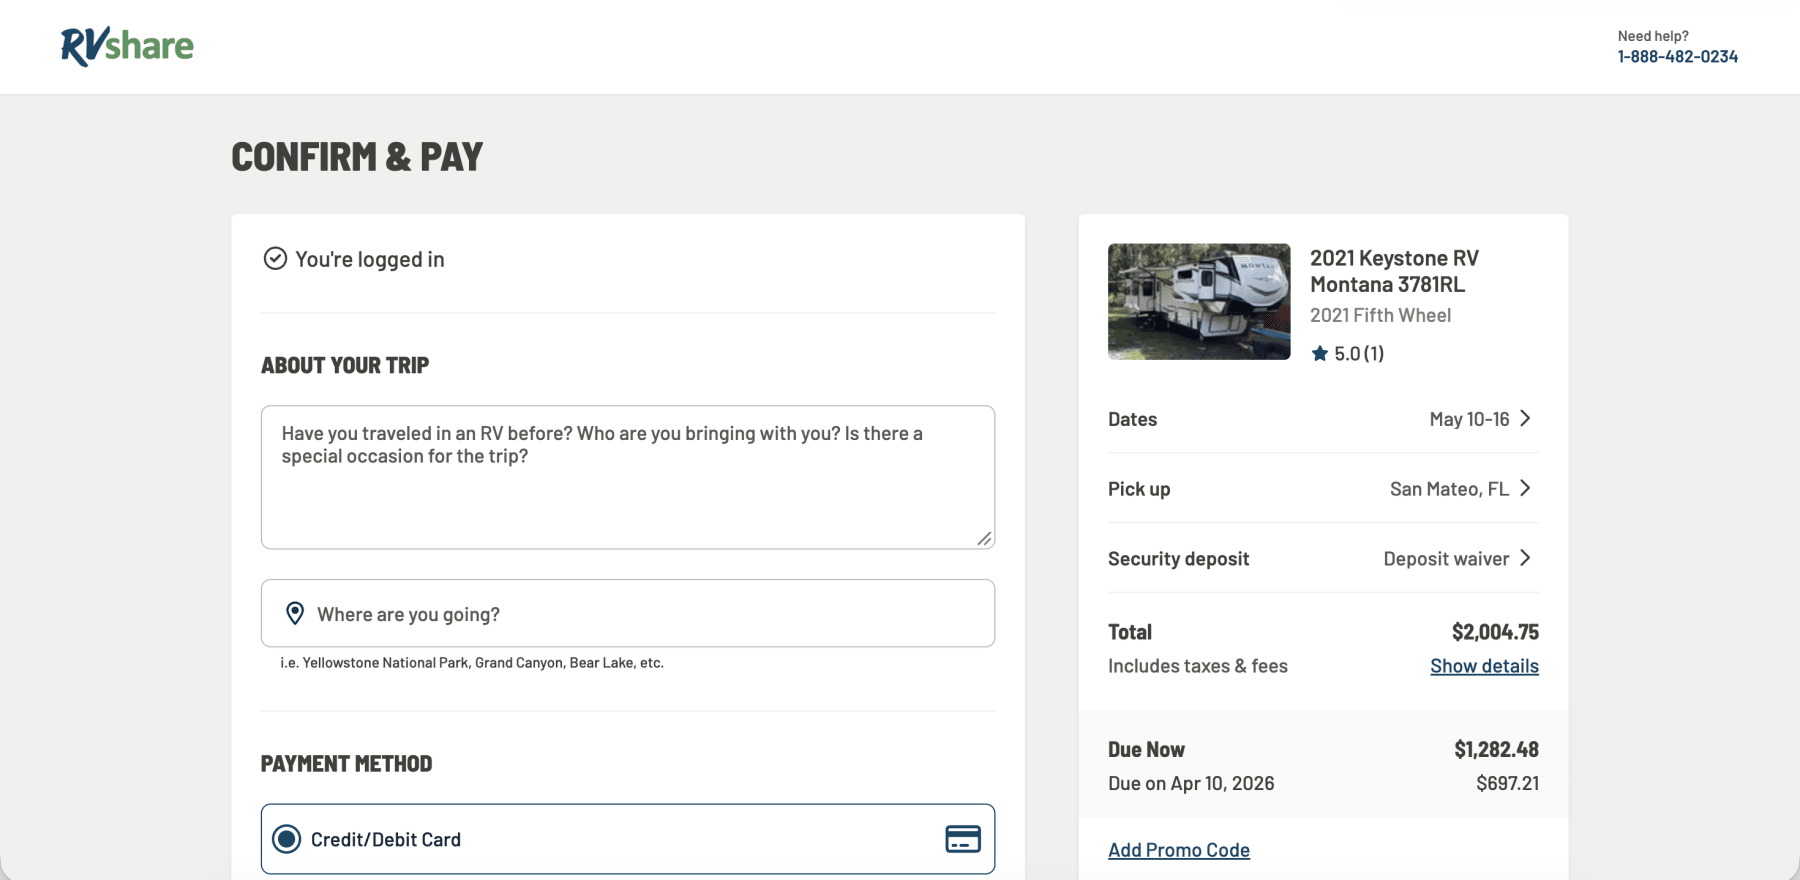This screenshot has height=880, width=1800.
Task: Click the Deposit waiver option
Action: tap(1446, 559)
